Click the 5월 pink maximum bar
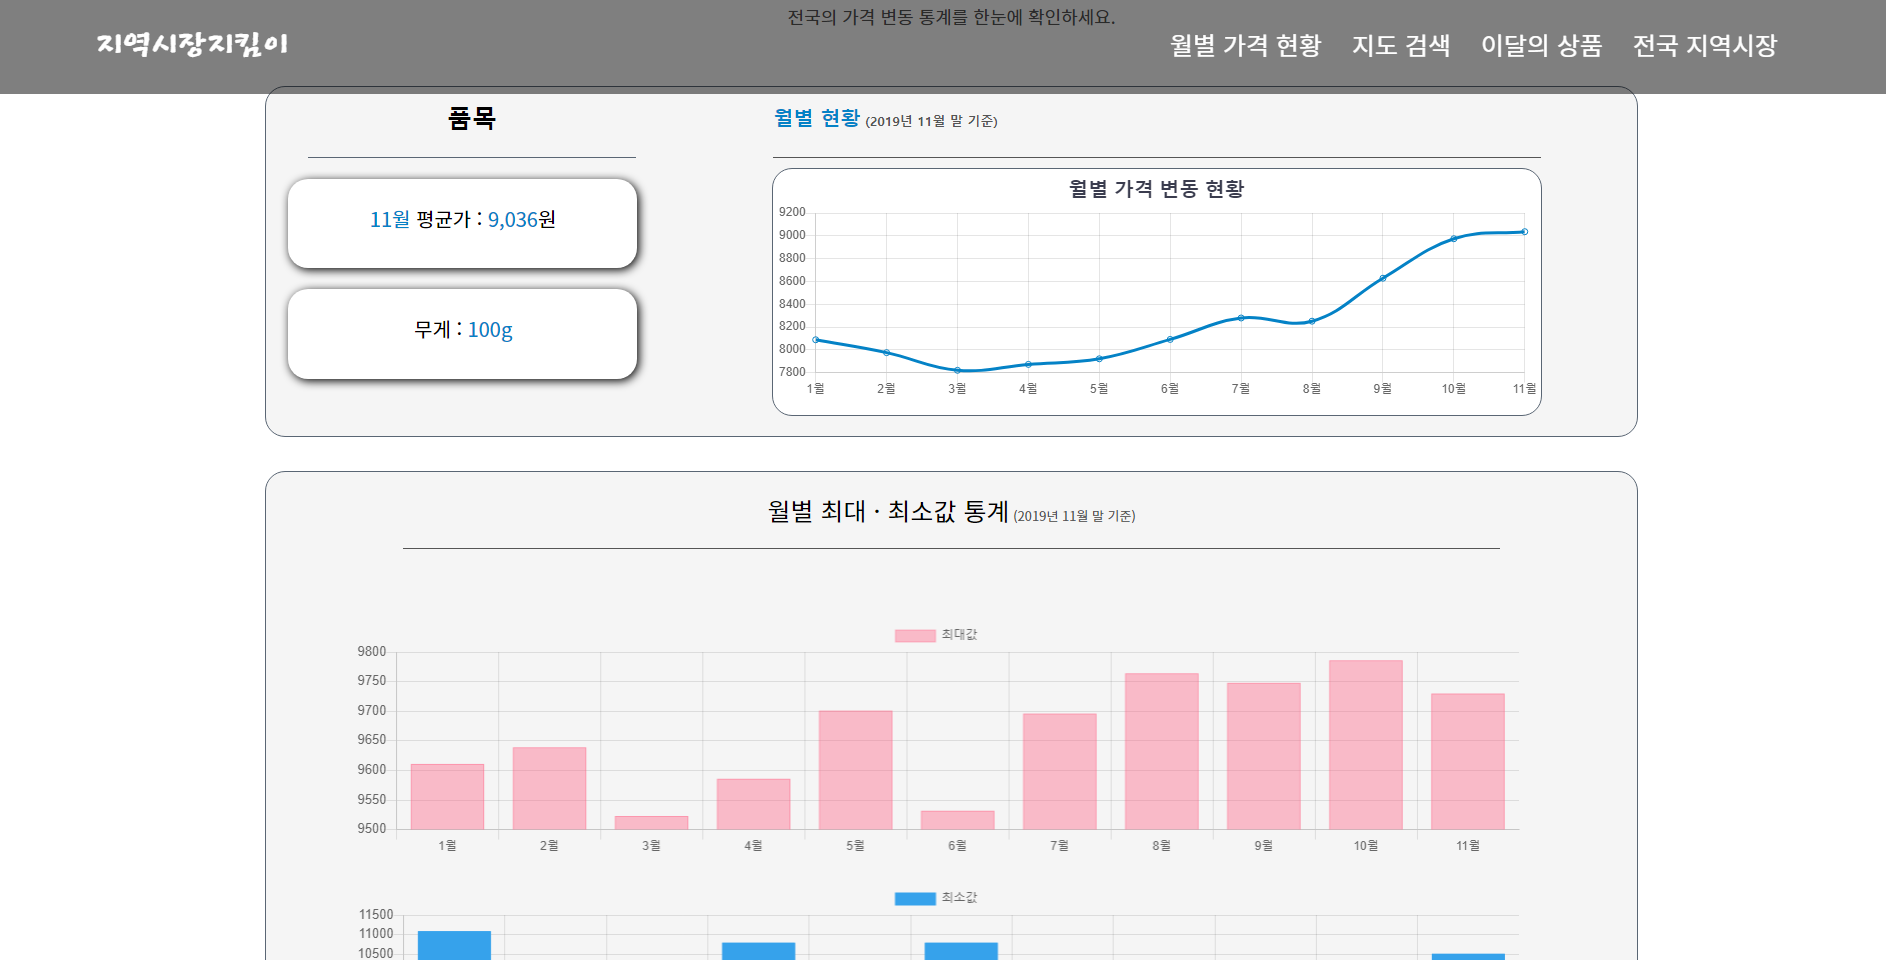 tap(856, 770)
